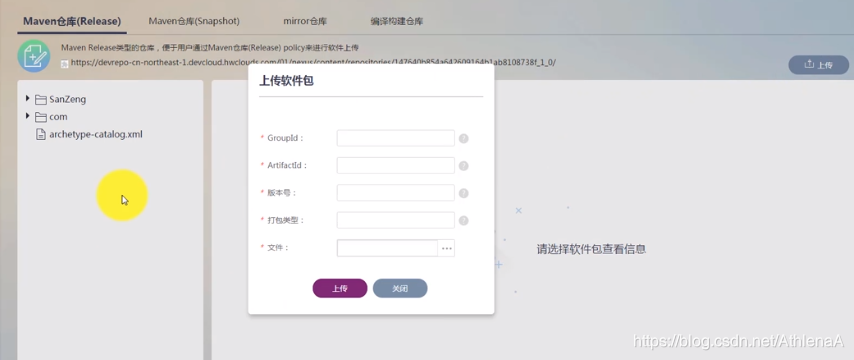Viewport: 854px width, 360px height.
Task: Focus the 打包类型 input field
Action: (395, 220)
